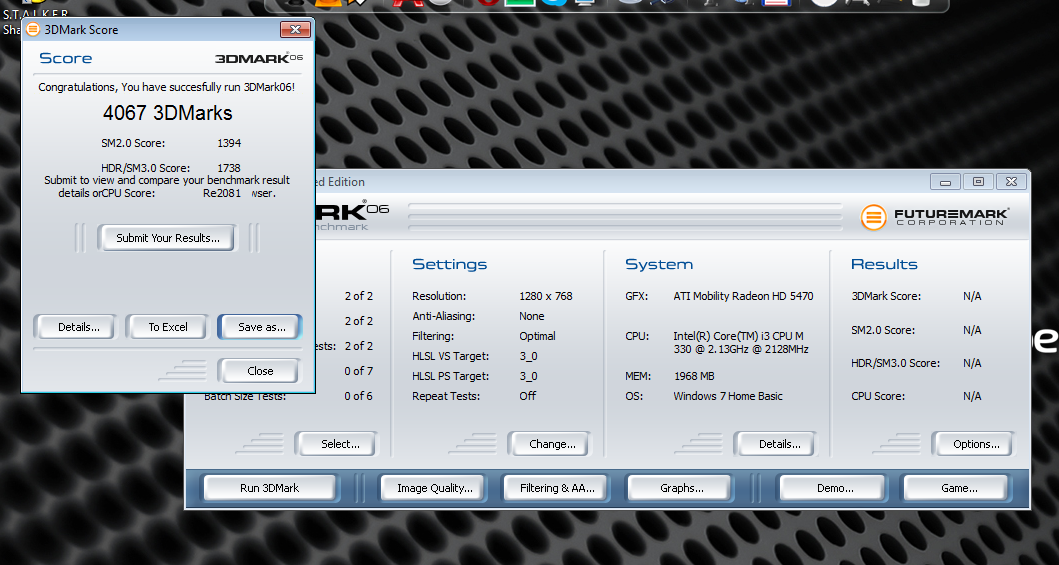Open the Filtering & AA... tool
The height and width of the screenshot is (565, 1059).
pyautogui.click(x=557, y=487)
